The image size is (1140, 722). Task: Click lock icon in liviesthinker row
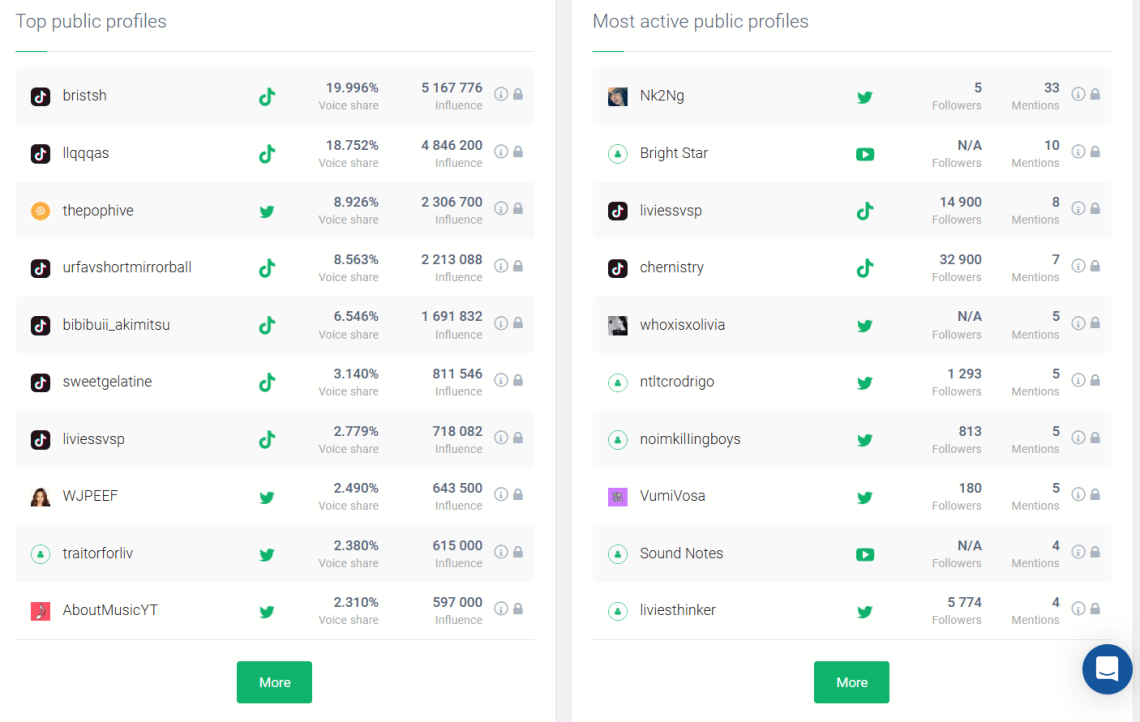pos(1095,608)
